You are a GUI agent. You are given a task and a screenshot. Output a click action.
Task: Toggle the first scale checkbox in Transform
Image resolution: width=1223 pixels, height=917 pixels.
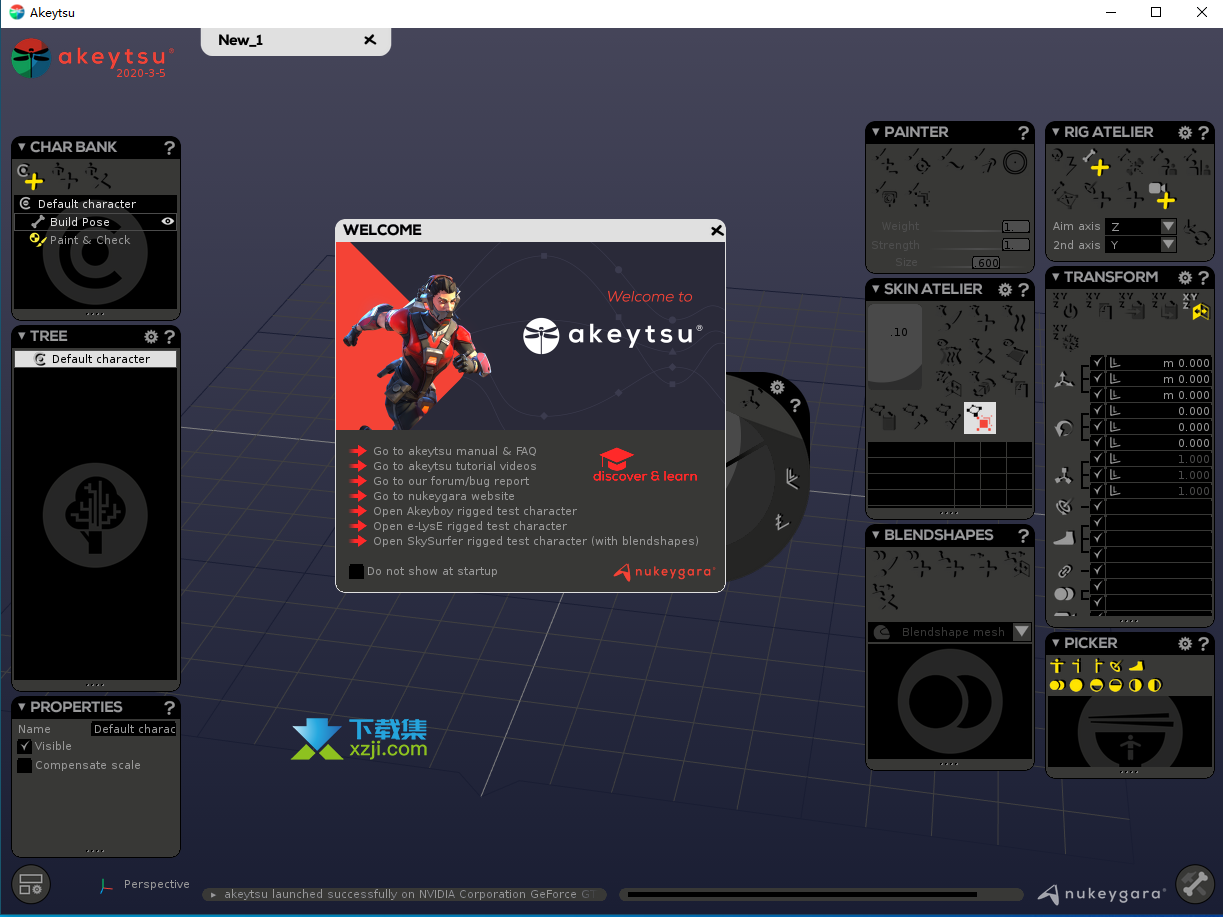coord(1098,459)
